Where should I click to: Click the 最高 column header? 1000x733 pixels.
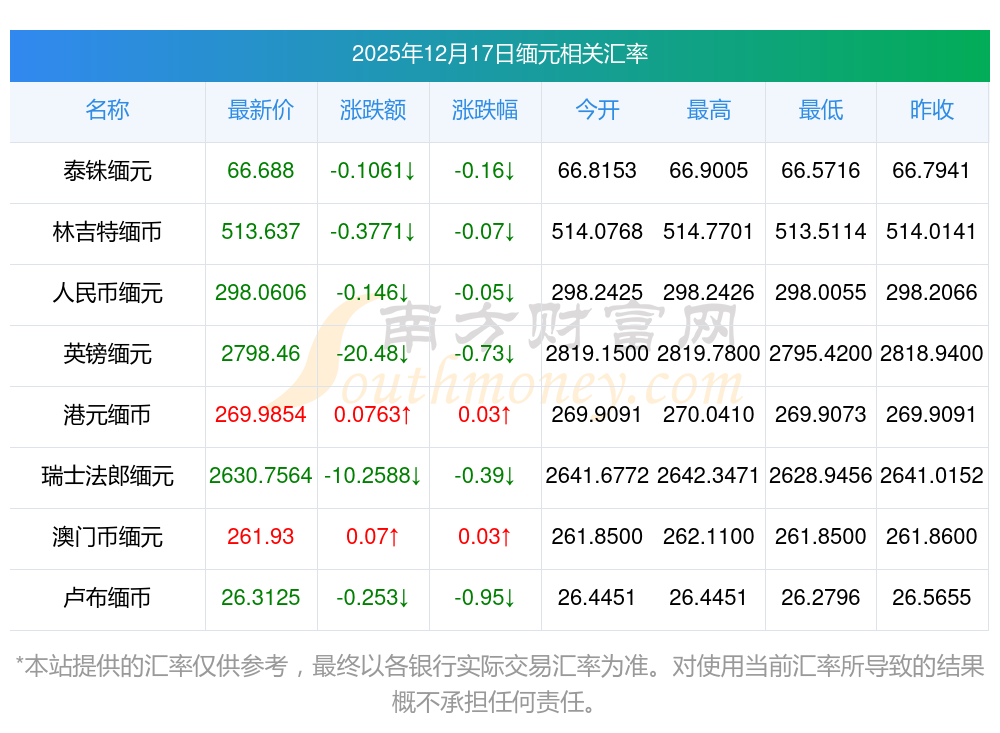[x=709, y=110]
